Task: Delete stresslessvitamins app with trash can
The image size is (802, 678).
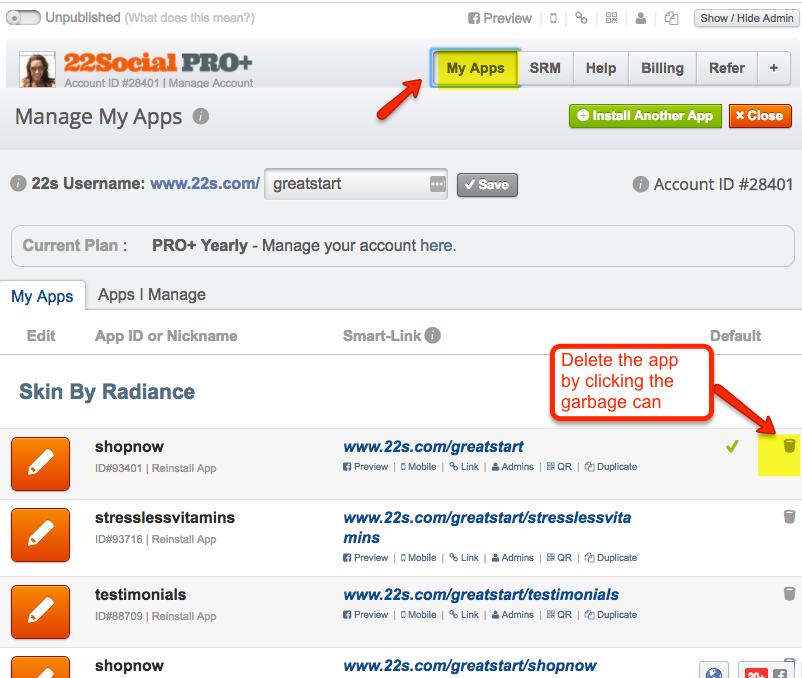Action: pyautogui.click(x=789, y=516)
